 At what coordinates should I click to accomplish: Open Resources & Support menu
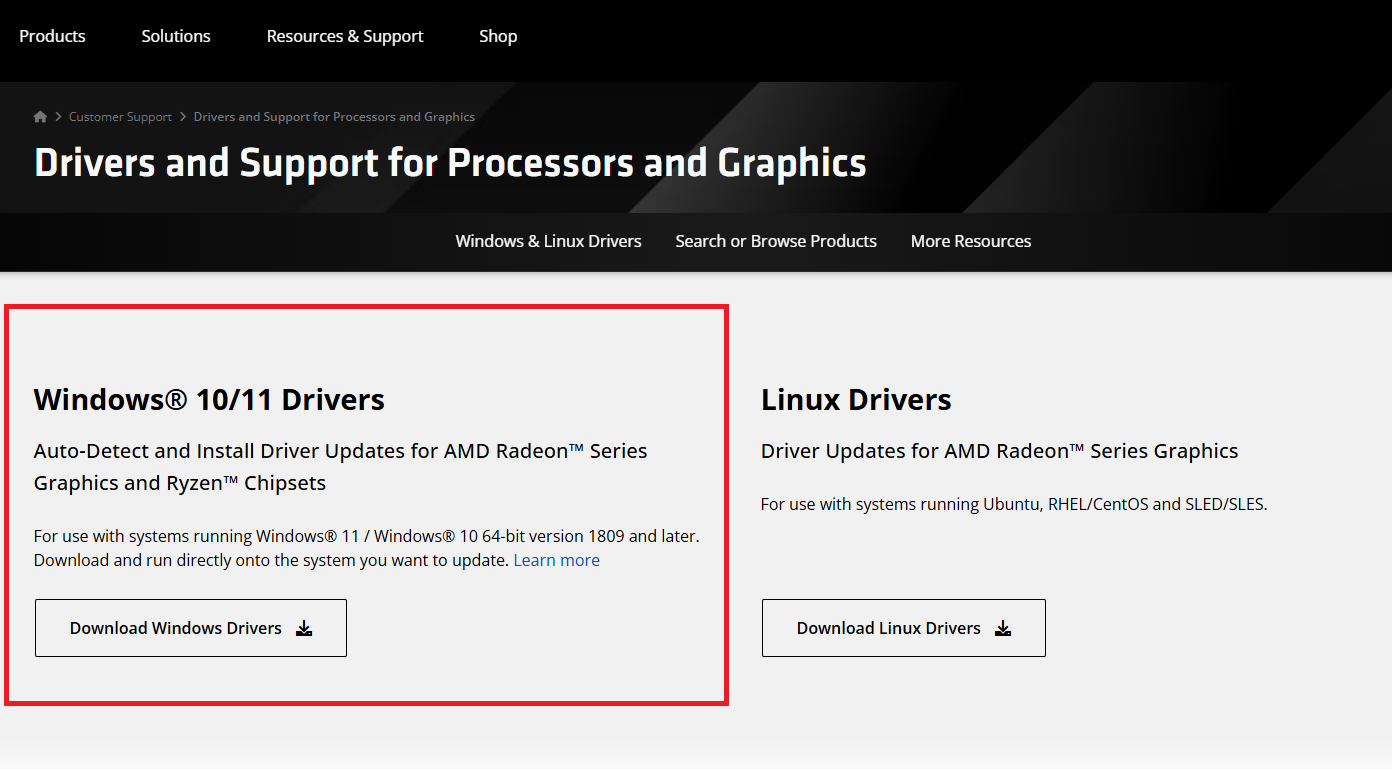[x=345, y=36]
